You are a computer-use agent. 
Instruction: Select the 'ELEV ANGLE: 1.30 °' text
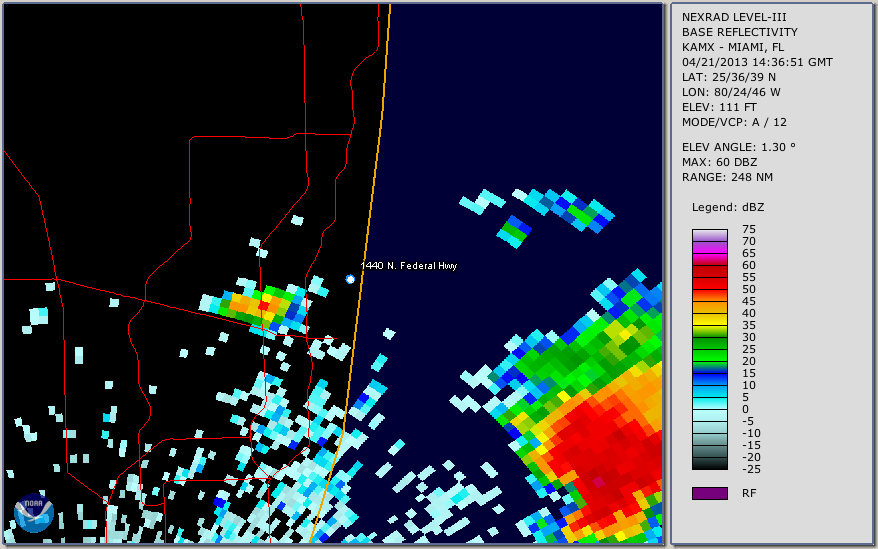click(739, 147)
